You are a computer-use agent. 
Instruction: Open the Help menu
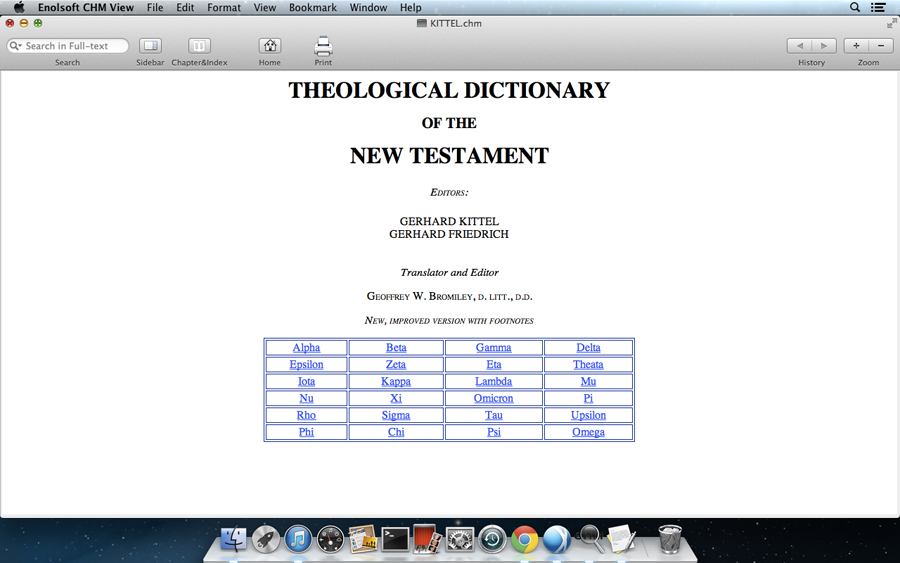[x=410, y=7]
